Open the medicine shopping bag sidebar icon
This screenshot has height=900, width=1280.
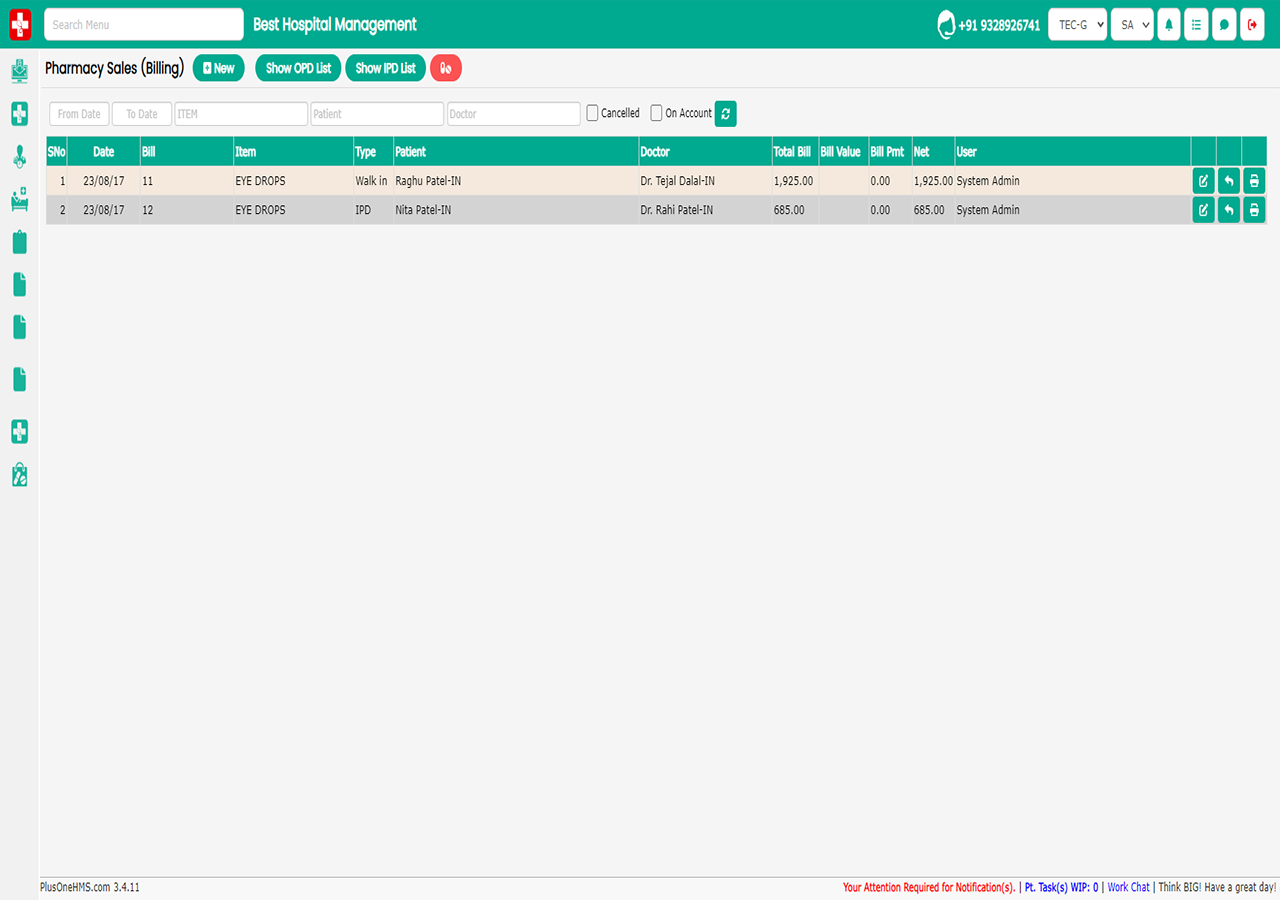[x=19, y=474]
